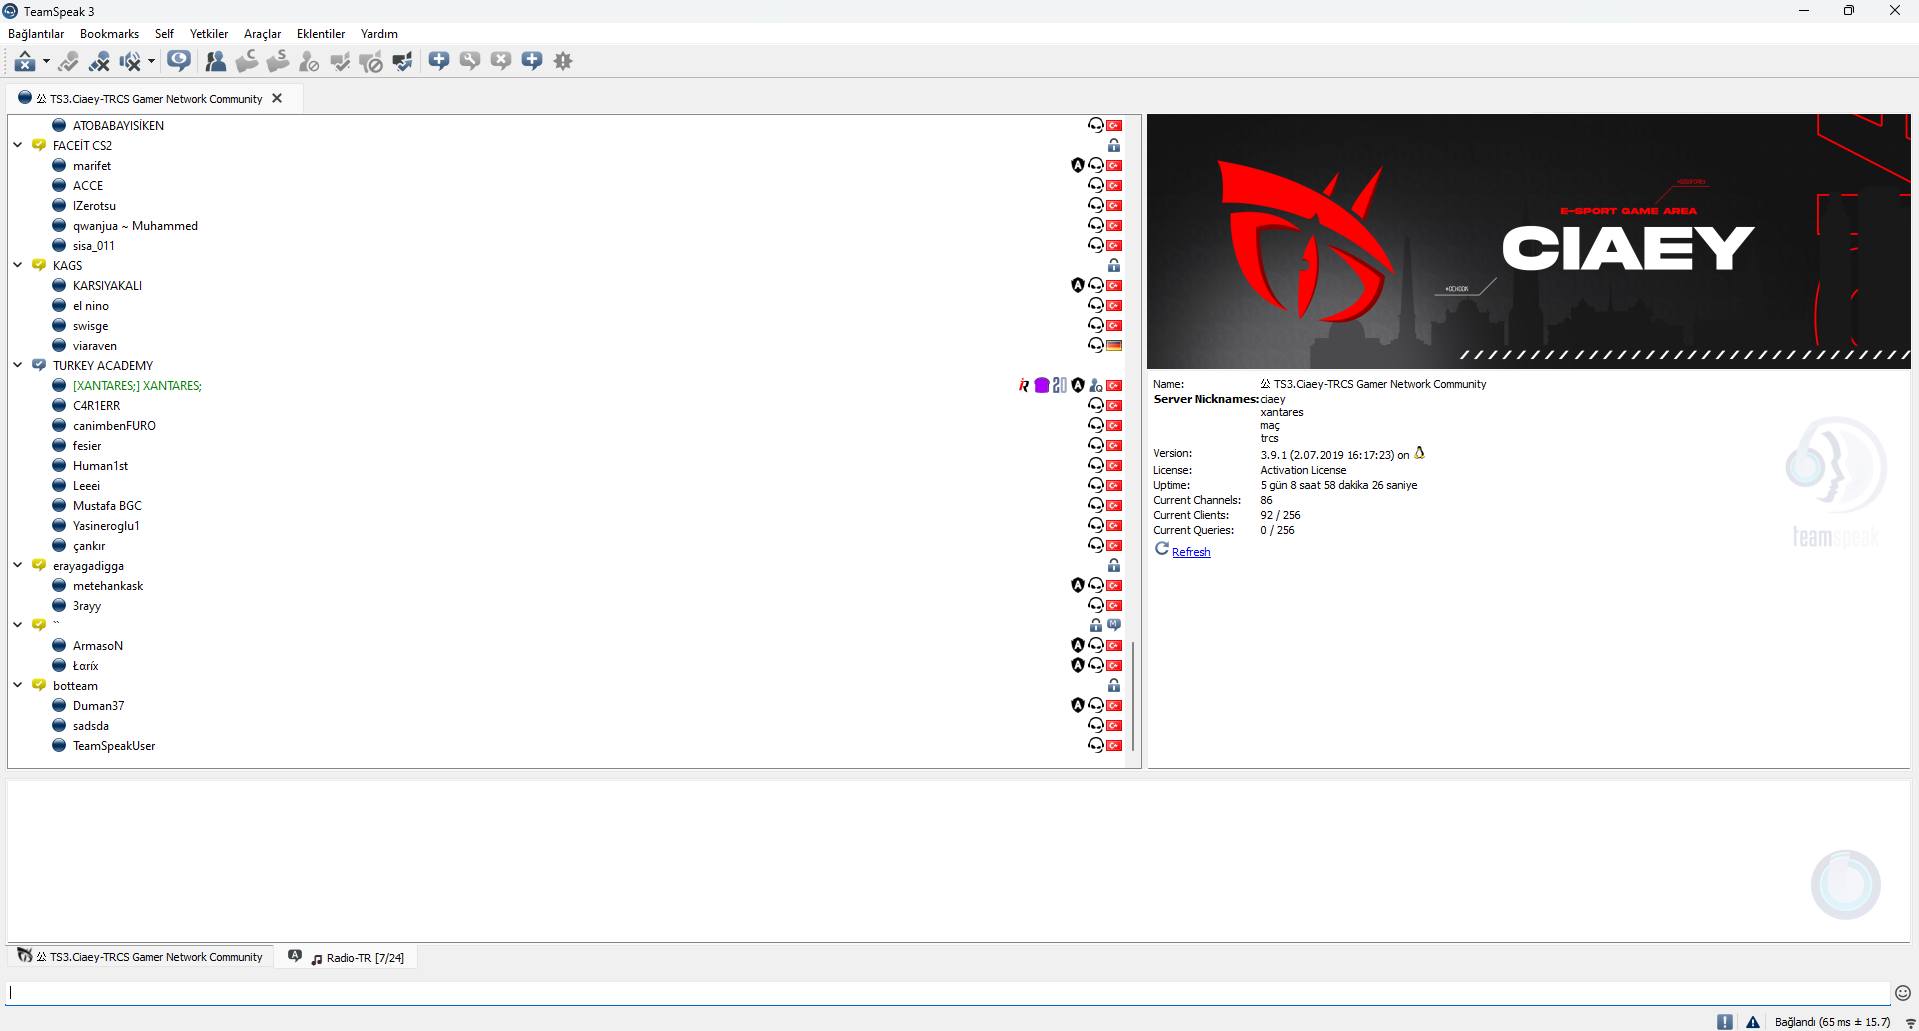Open the Araçlar menu
Screen dimensions: 1919x1031
pos(262,34)
